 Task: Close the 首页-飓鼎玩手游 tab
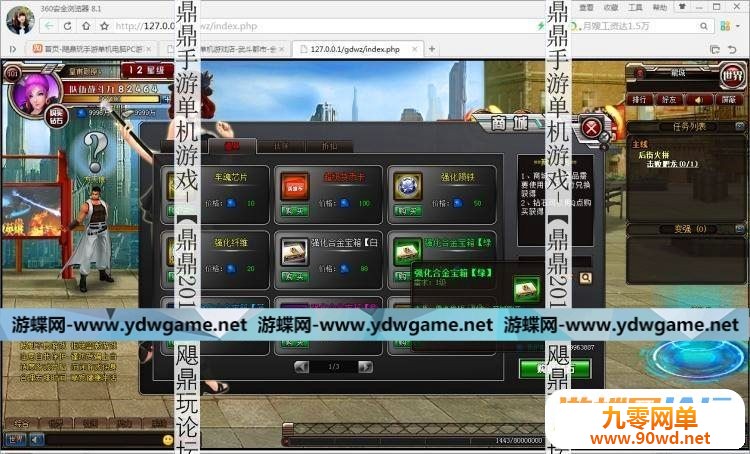[149, 49]
